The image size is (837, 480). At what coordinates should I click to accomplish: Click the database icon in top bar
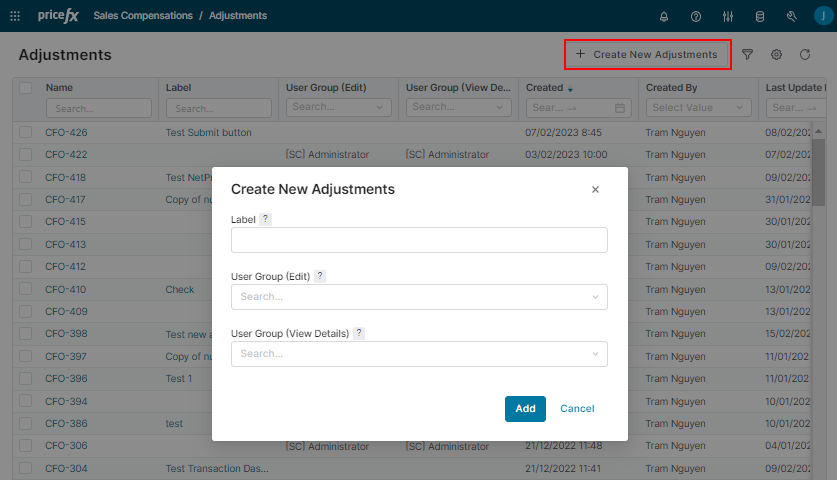pos(759,16)
